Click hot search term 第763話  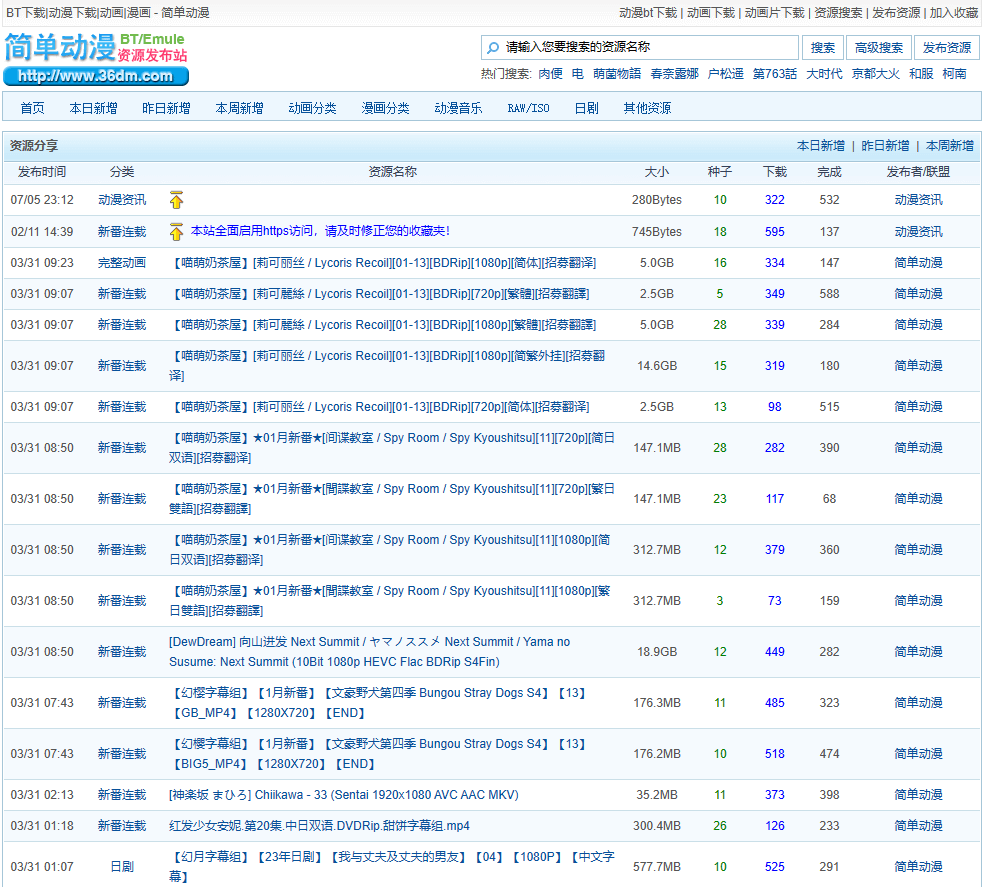point(774,73)
